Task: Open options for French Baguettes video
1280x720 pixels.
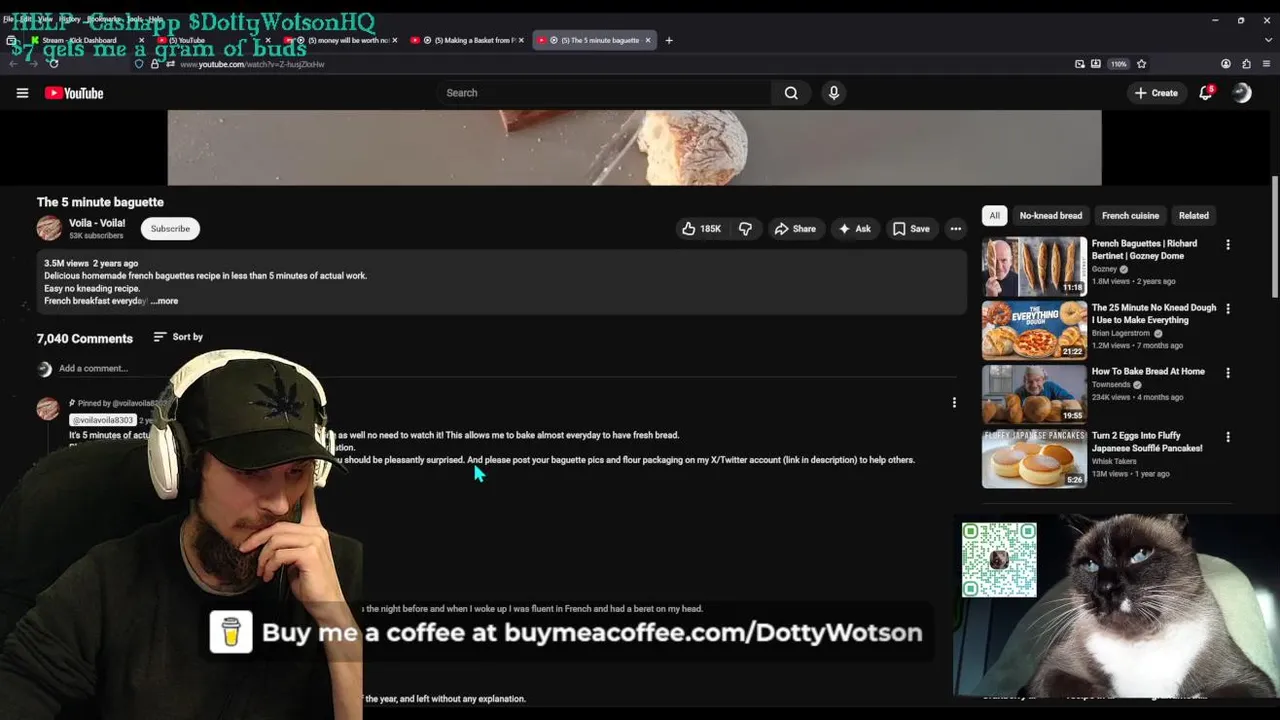Action: click(x=1228, y=245)
